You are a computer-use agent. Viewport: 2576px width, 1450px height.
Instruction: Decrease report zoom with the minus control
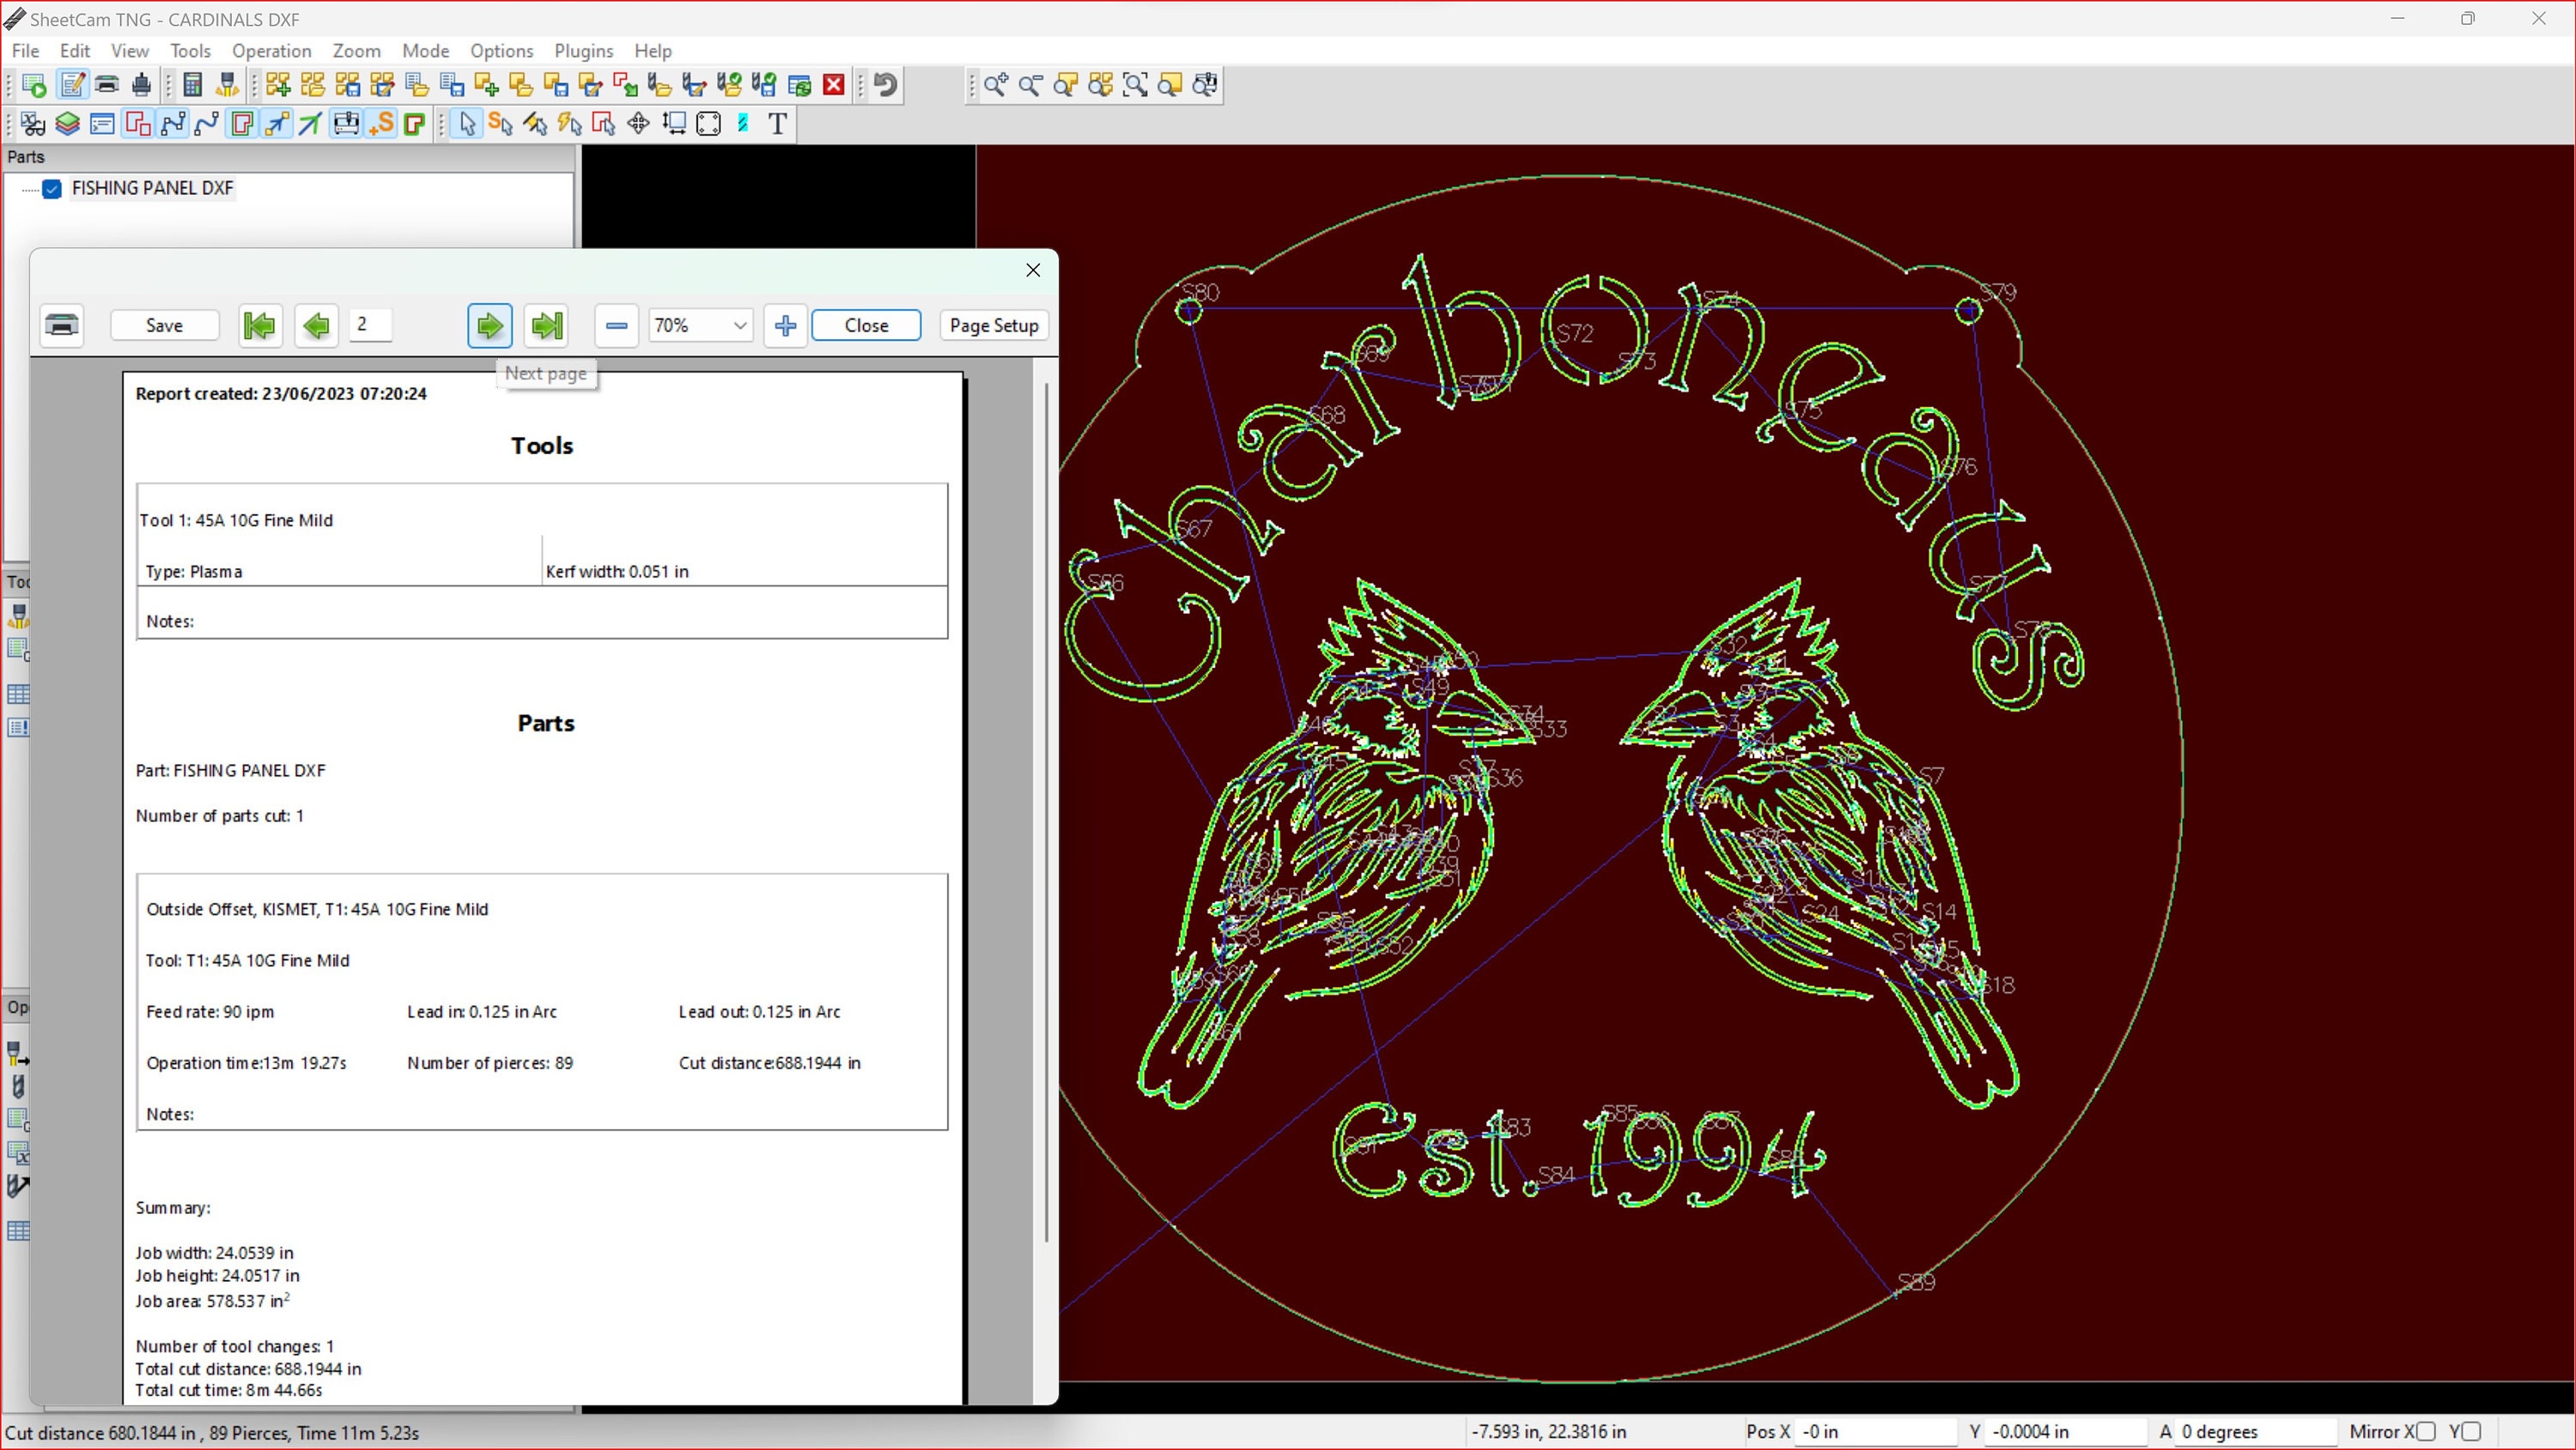click(616, 325)
